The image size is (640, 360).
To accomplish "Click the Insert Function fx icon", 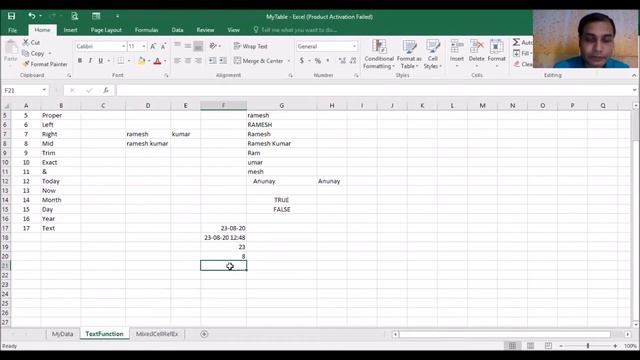I will (x=106, y=90).
